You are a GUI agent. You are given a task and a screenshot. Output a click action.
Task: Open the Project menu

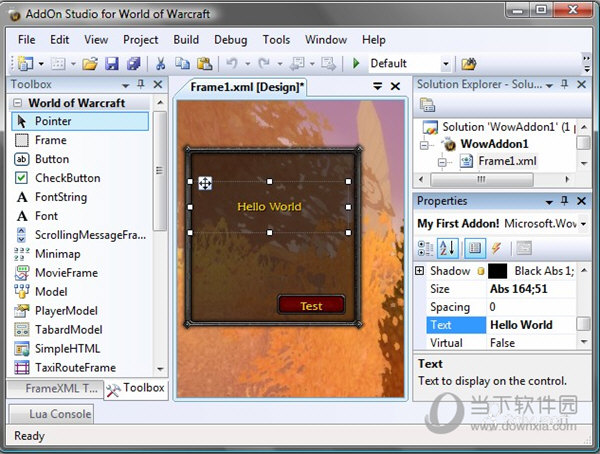[140, 40]
